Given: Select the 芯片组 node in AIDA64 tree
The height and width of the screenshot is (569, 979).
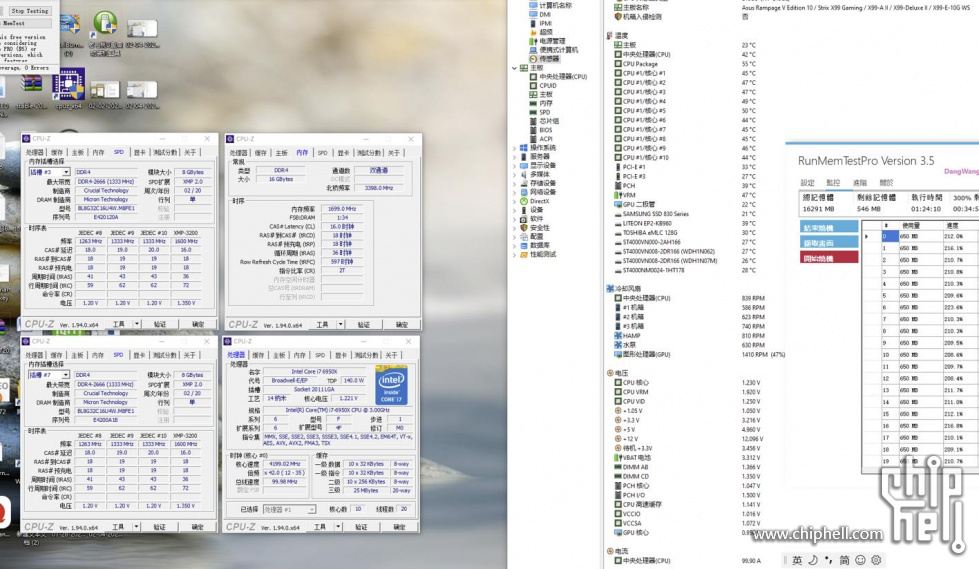Looking at the screenshot, I should 544,121.
